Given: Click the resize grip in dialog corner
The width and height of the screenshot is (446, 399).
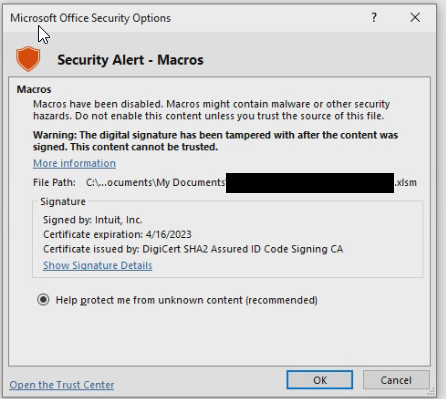Looking at the screenshot, I should (432, 391).
